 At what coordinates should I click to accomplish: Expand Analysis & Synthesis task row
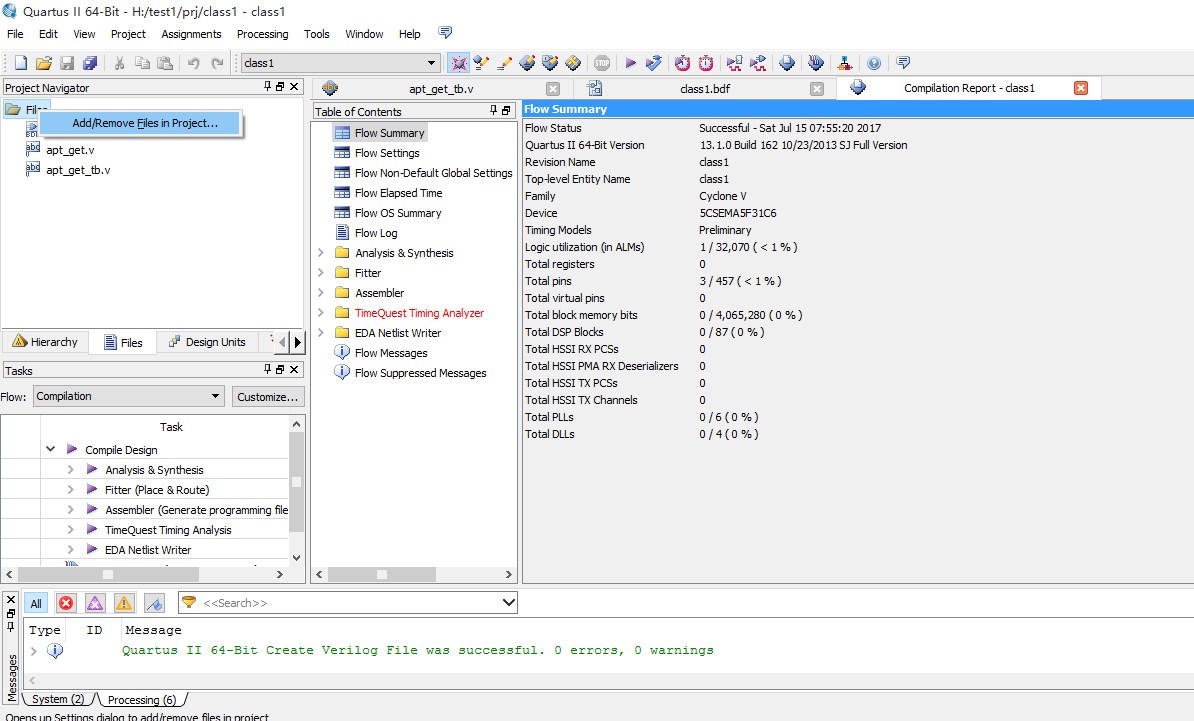[x=70, y=470]
